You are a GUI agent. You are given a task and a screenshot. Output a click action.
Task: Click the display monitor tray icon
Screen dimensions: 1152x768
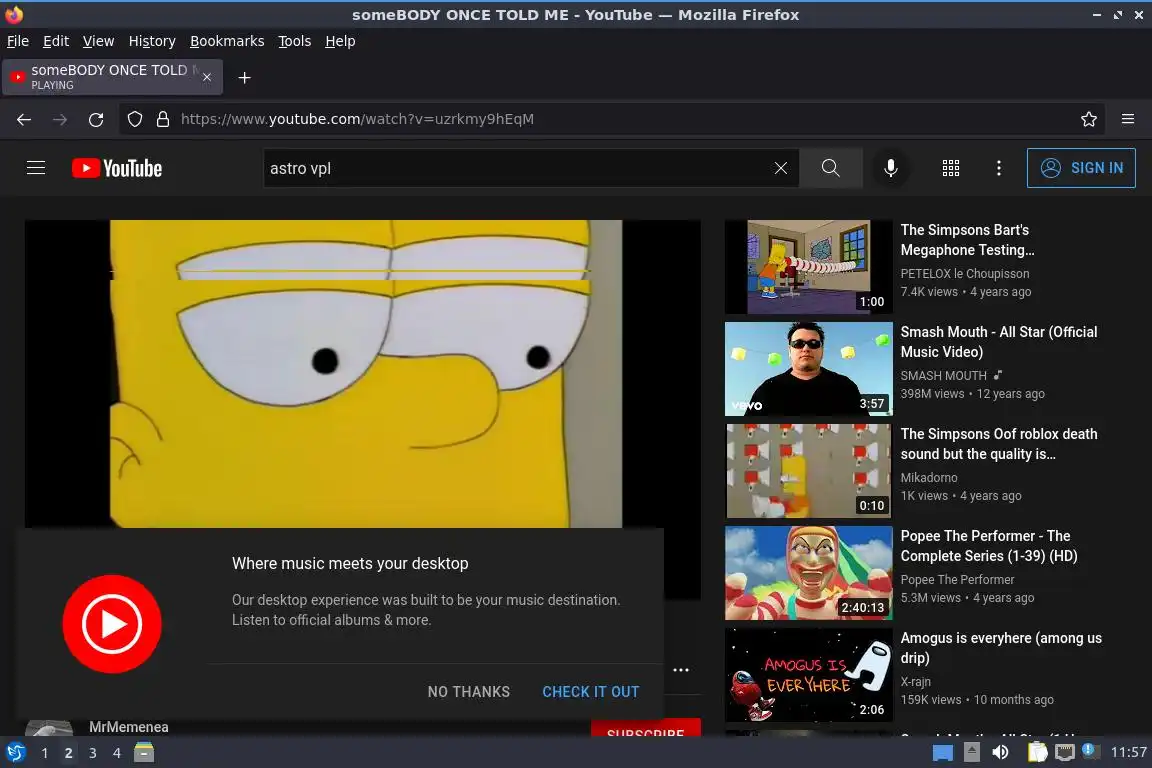(1065, 753)
